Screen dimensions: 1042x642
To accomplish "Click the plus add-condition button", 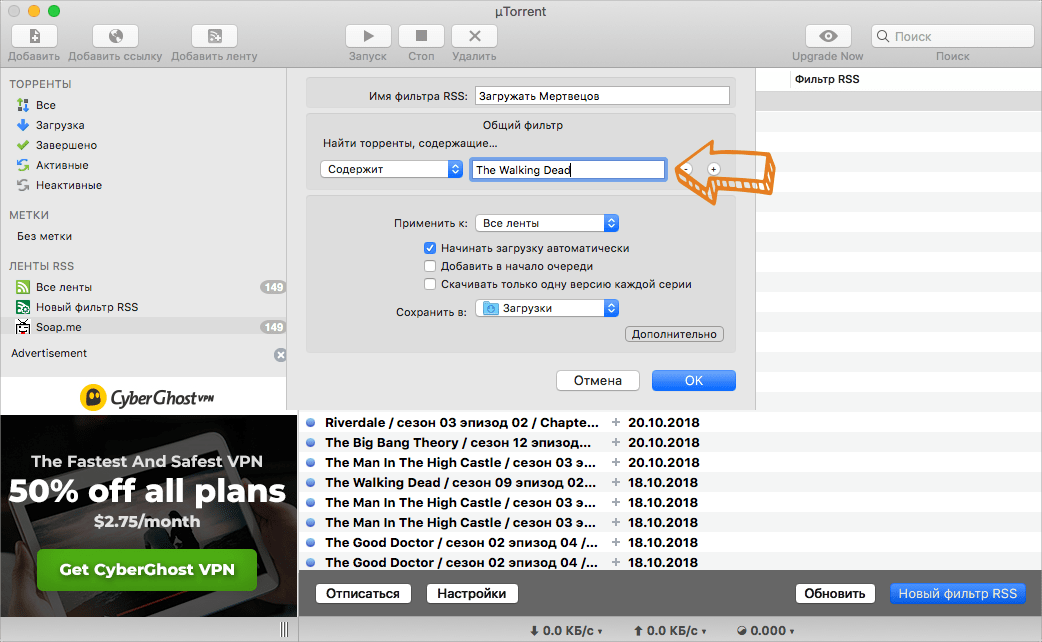I will pyautogui.click(x=713, y=169).
